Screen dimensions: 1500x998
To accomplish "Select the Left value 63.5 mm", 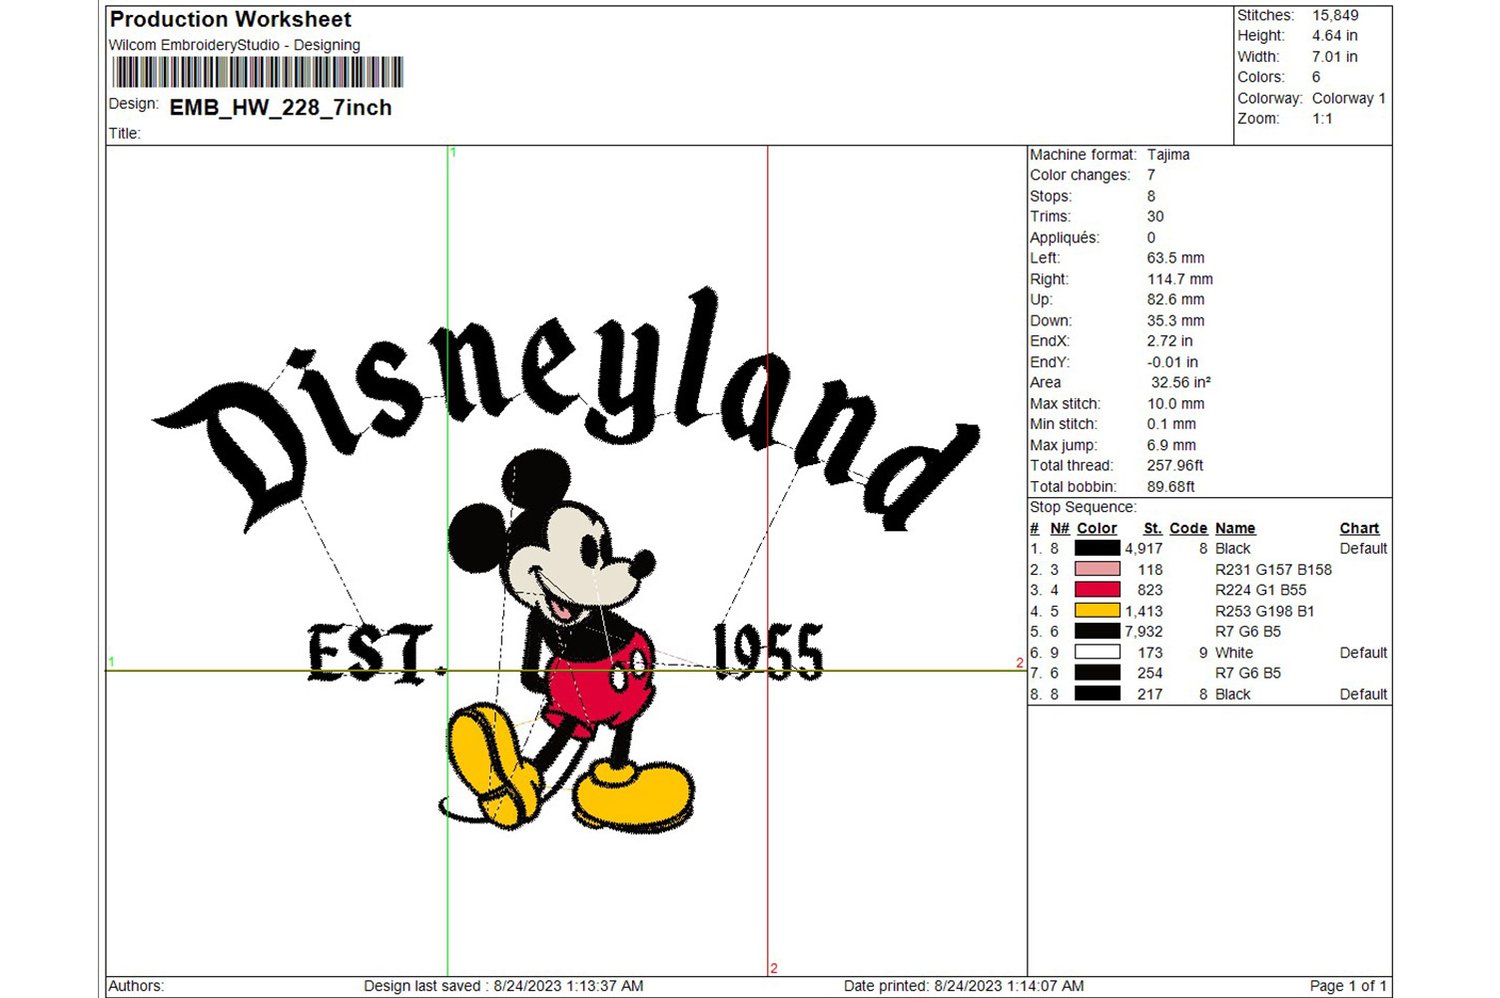I will click(x=1175, y=258).
